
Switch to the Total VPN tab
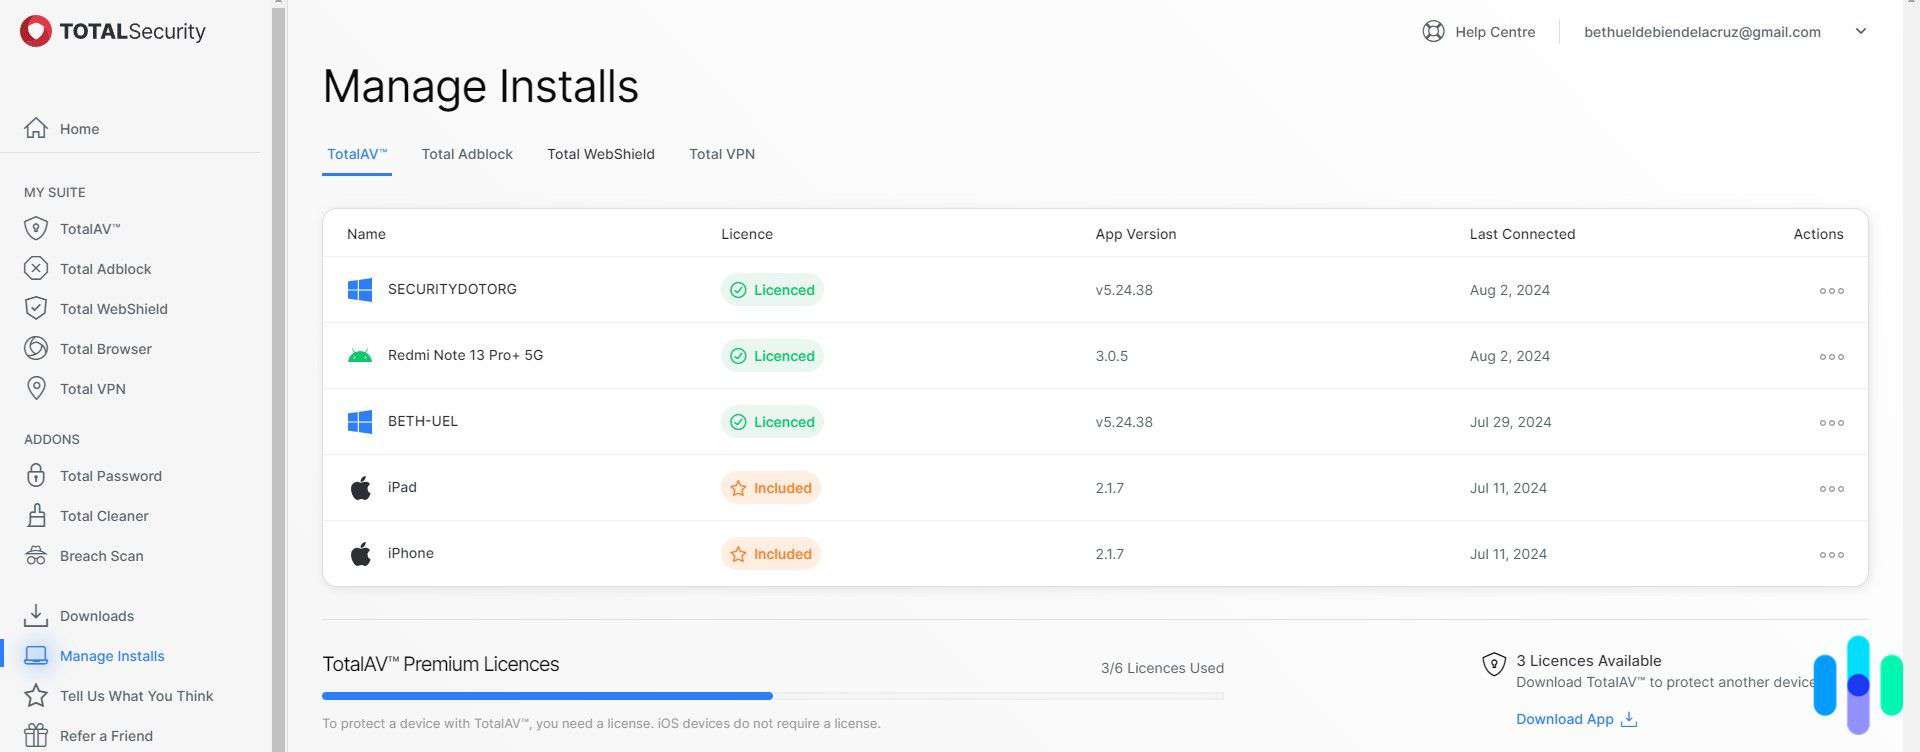tap(722, 154)
